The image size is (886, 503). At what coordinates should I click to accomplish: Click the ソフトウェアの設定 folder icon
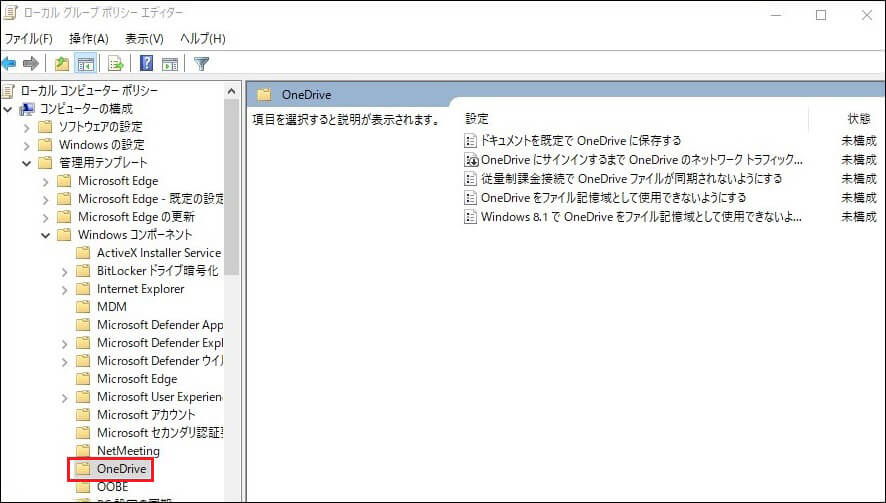pyautogui.click(x=45, y=127)
